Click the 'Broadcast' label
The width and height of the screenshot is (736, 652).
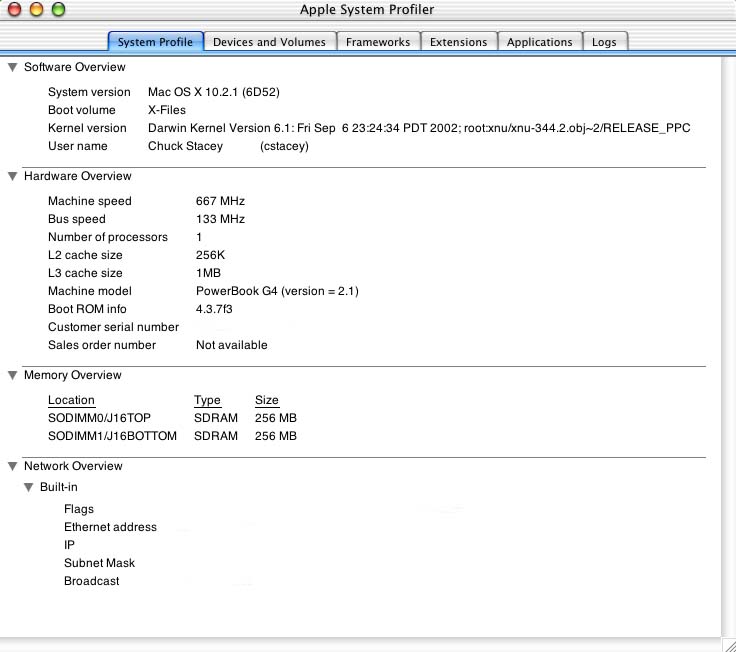tap(92, 581)
